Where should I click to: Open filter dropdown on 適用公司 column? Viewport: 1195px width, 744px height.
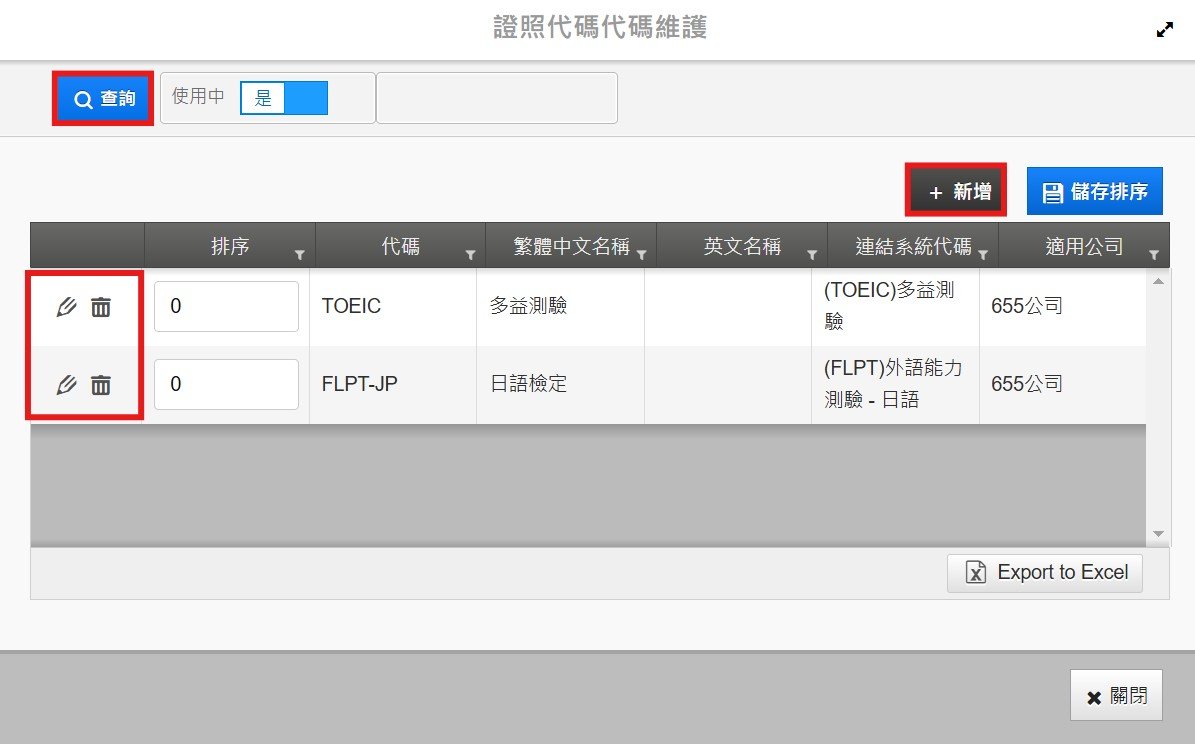(1154, 255)
